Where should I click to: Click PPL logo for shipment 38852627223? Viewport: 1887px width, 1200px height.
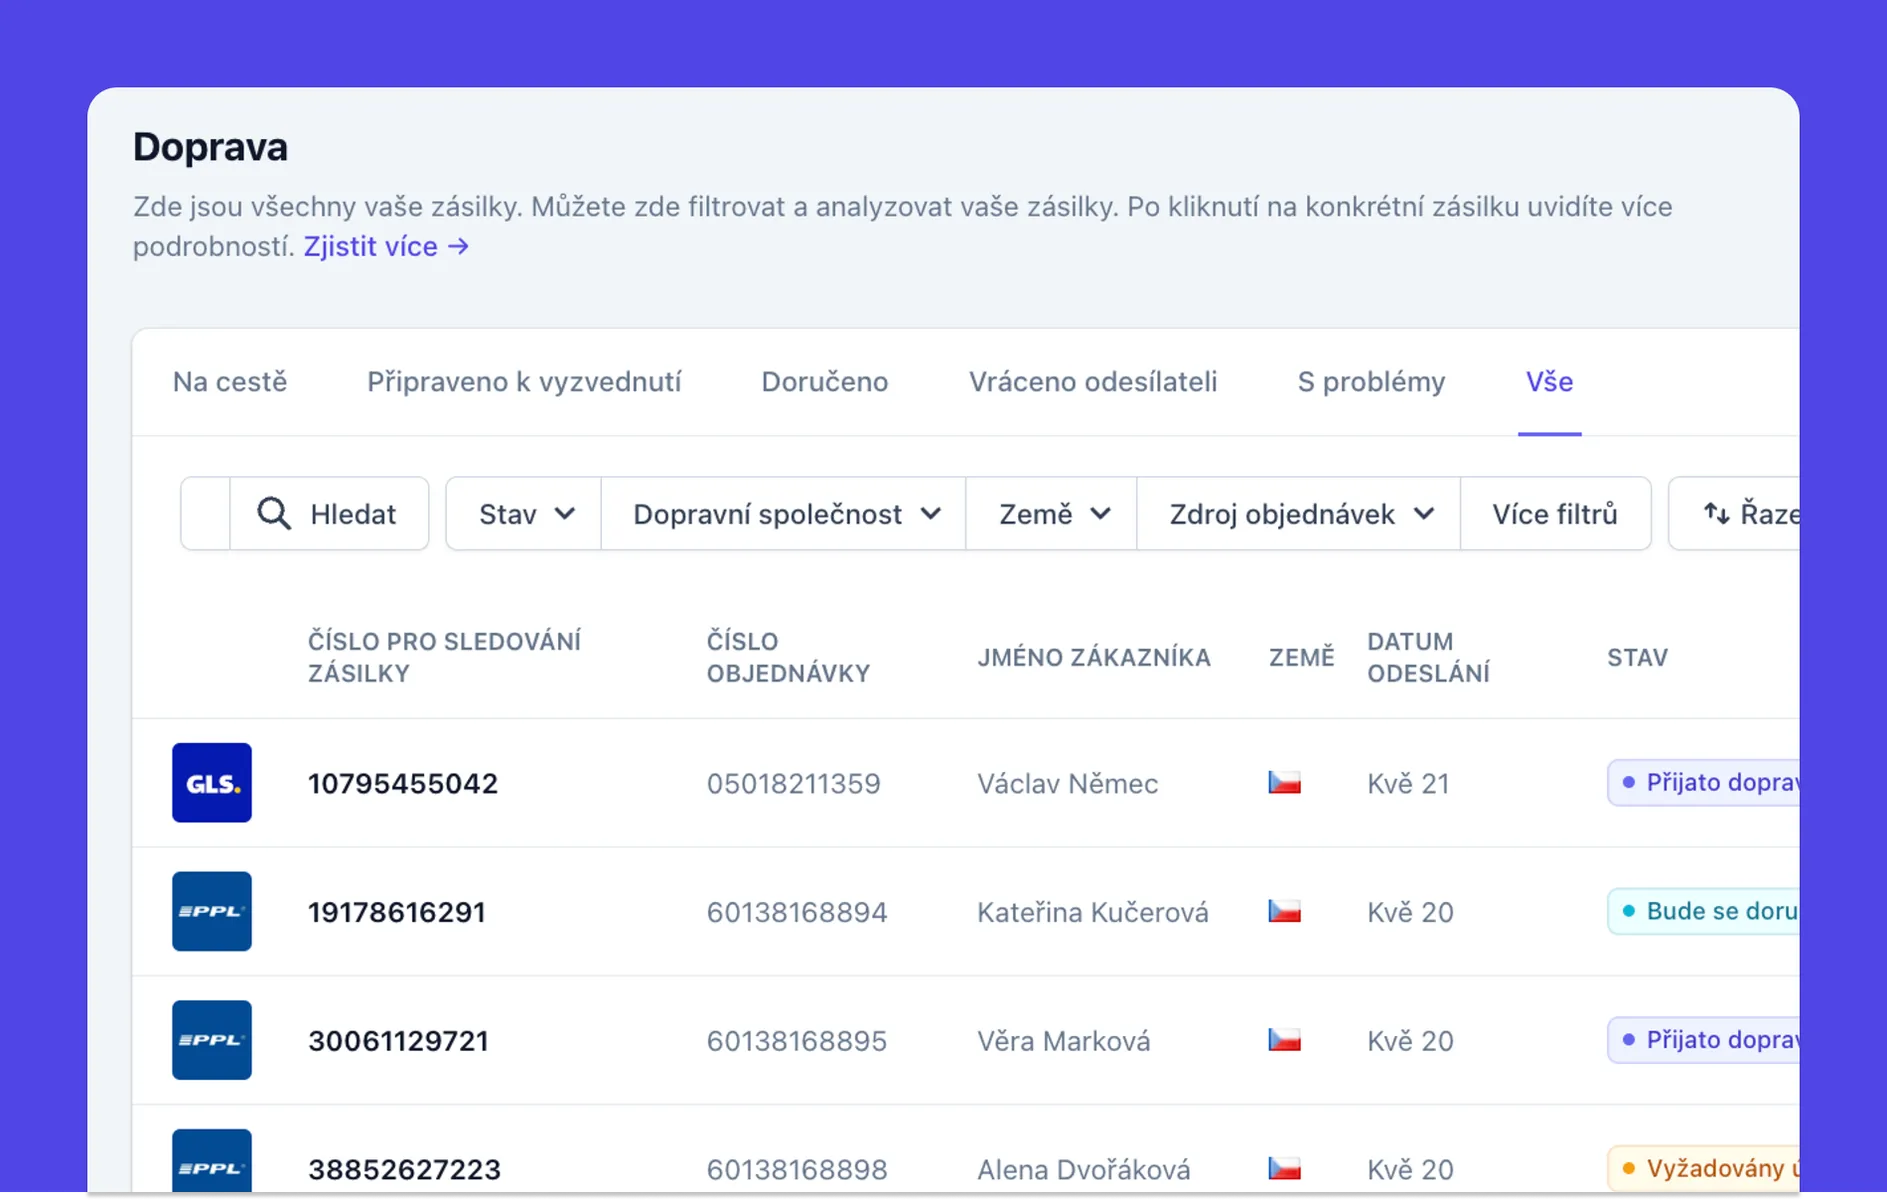[x=211, y=1164]
